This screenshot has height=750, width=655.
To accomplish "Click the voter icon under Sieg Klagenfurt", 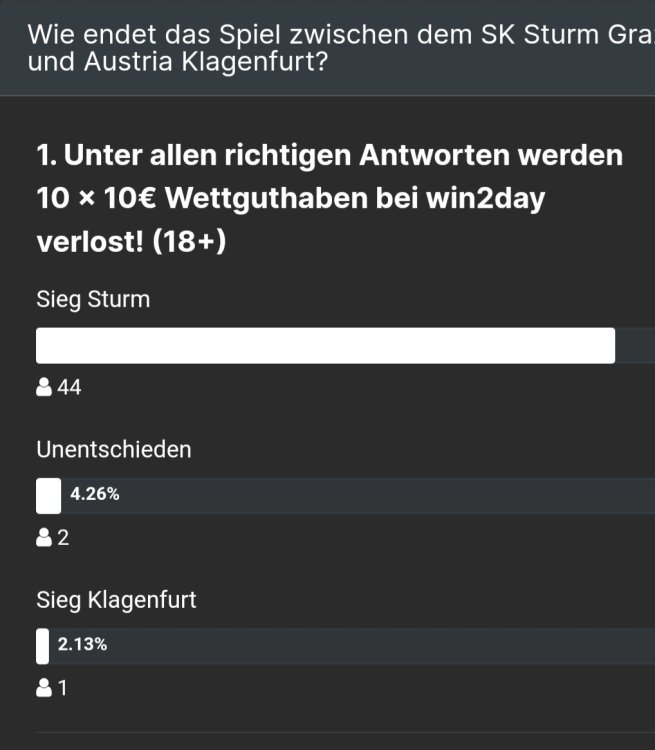I will pos(44,688).
